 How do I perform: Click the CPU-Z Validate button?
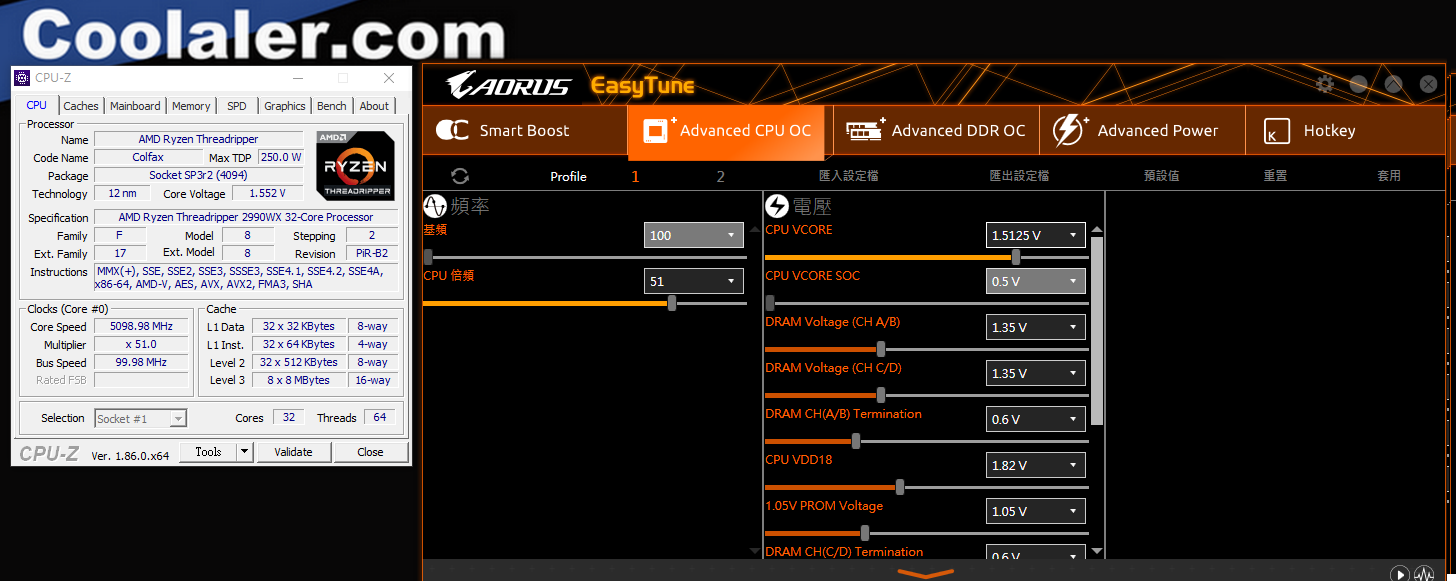293,452
